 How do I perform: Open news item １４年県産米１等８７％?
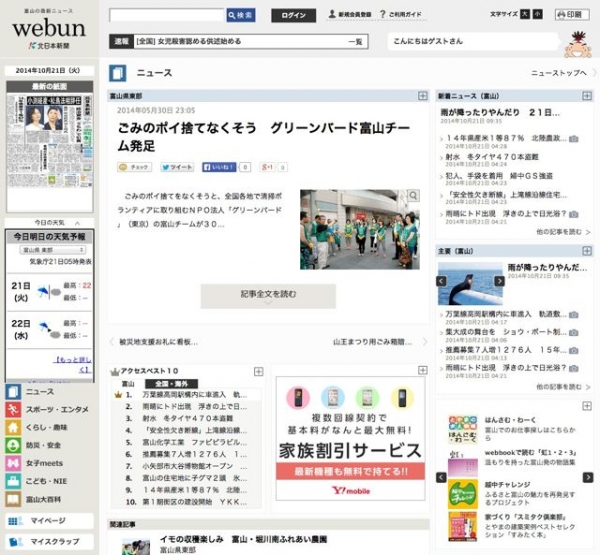tap(506, 138)
